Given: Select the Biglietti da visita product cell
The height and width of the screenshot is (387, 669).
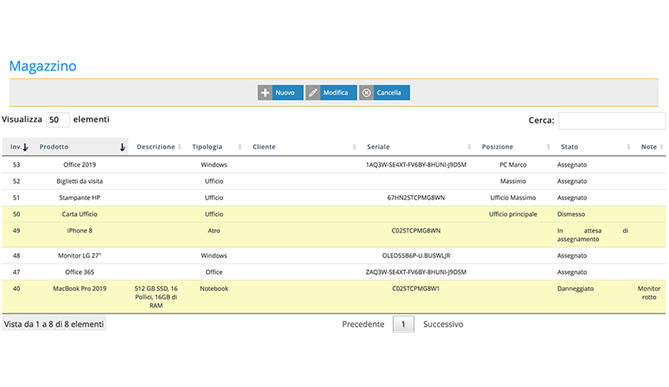Looking at the screenshot, I should (x=80, y=181).
